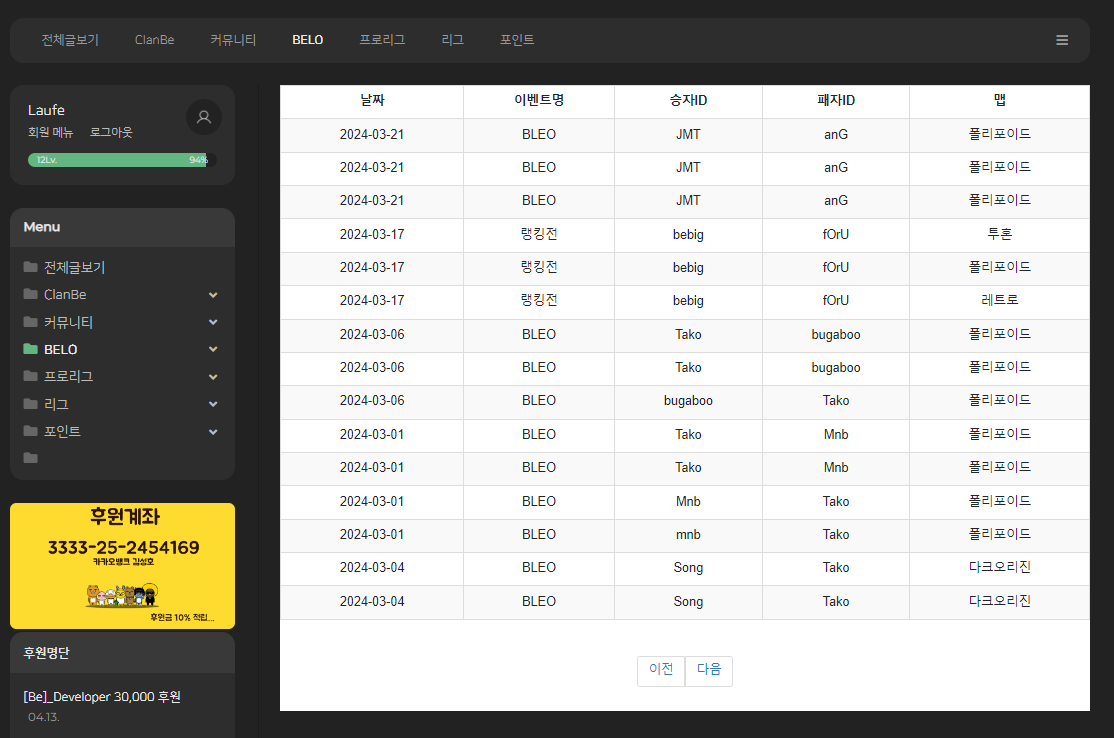The image size is (1114, 738).
Task: Select BELO in top navigation
Action: (308, 40)
